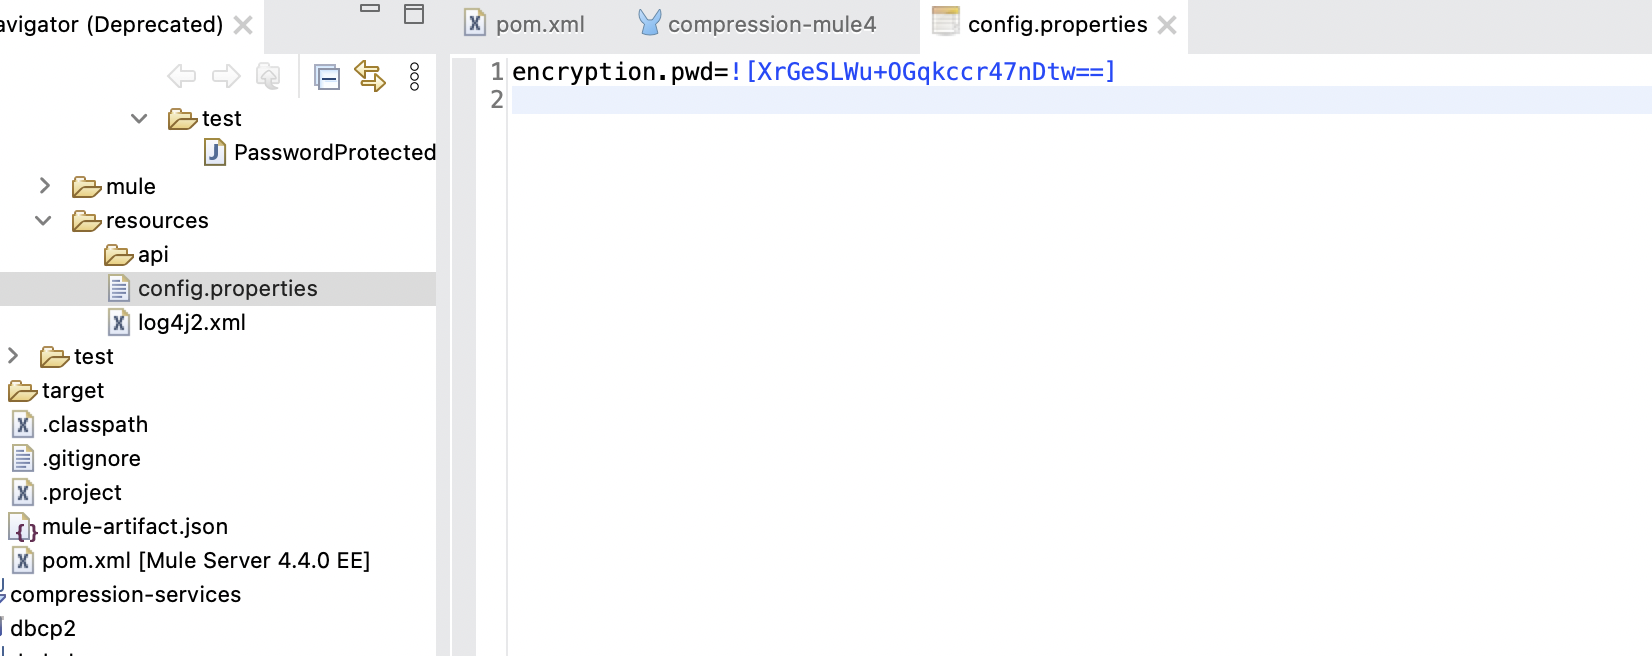Viewport: 1652px width, 656px height.
Task: Click the Collapse All icon in navigator
Action: point(327,77)
